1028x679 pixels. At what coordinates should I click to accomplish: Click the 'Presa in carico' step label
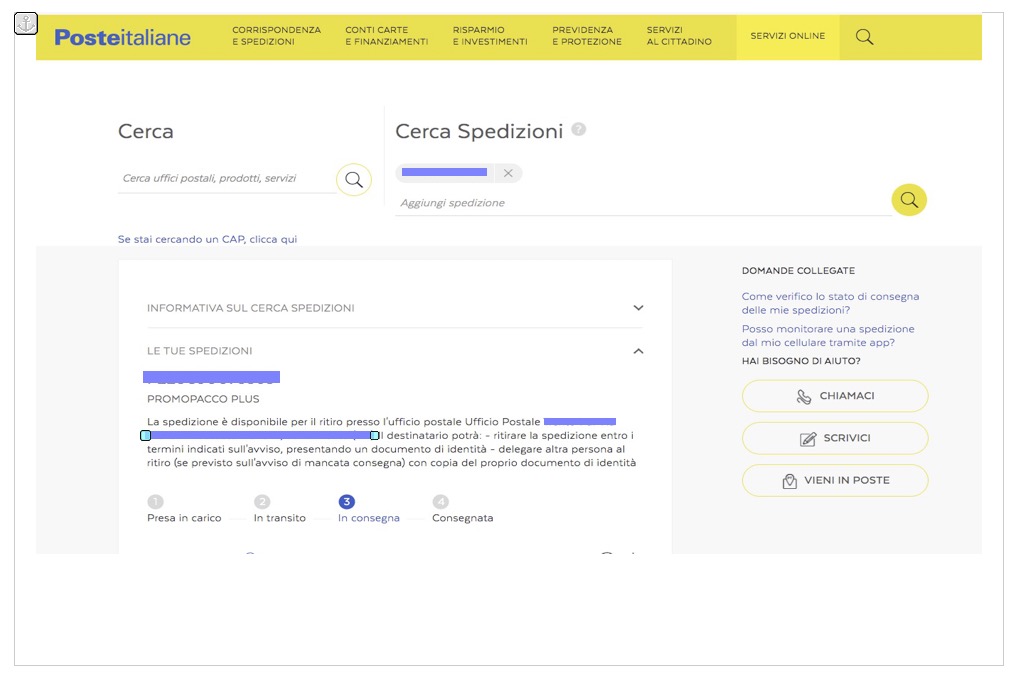(184, 518)
